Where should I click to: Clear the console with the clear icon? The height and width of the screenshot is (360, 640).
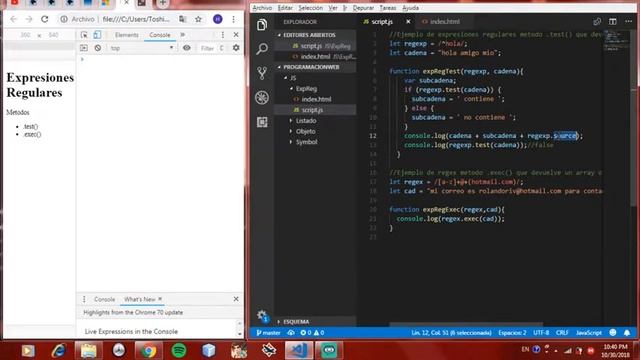[98, 48]
